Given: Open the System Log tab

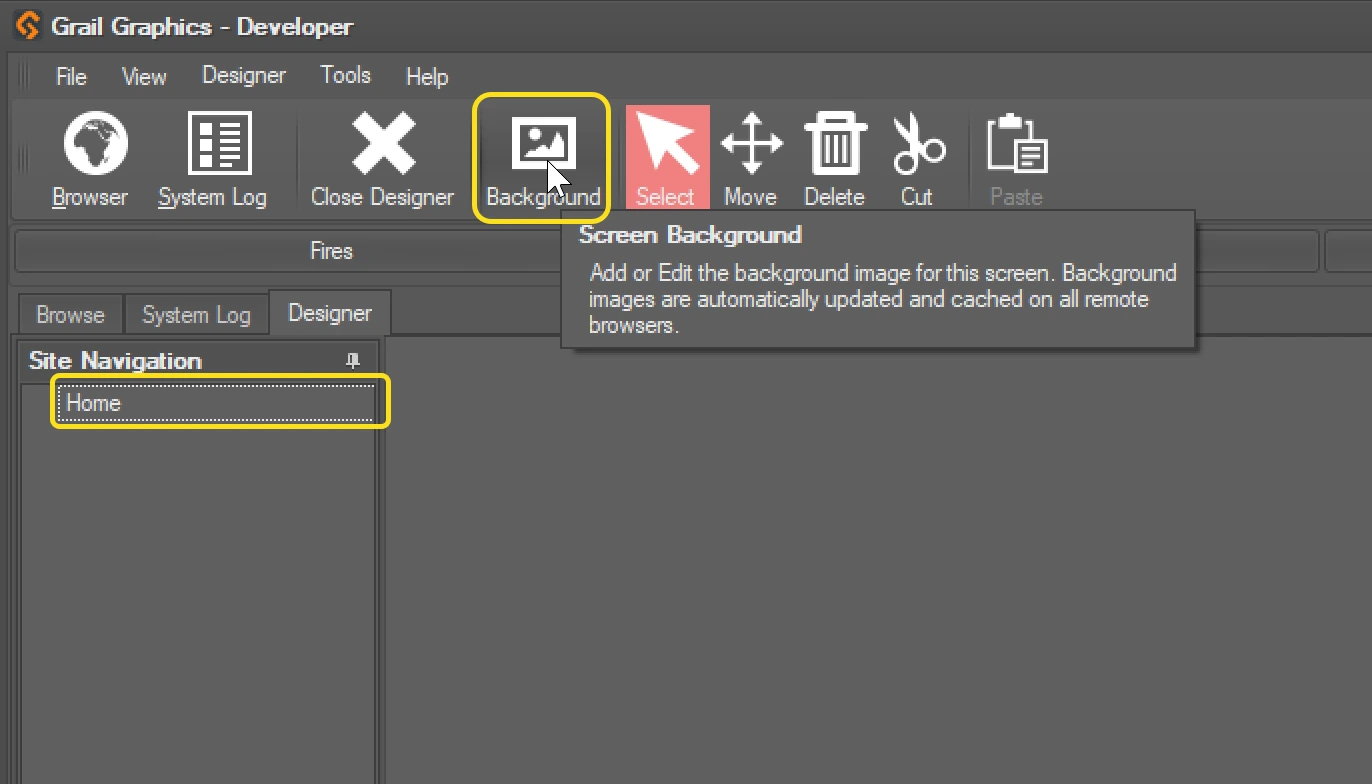Looking at the screenshot, I should point(196,315).
